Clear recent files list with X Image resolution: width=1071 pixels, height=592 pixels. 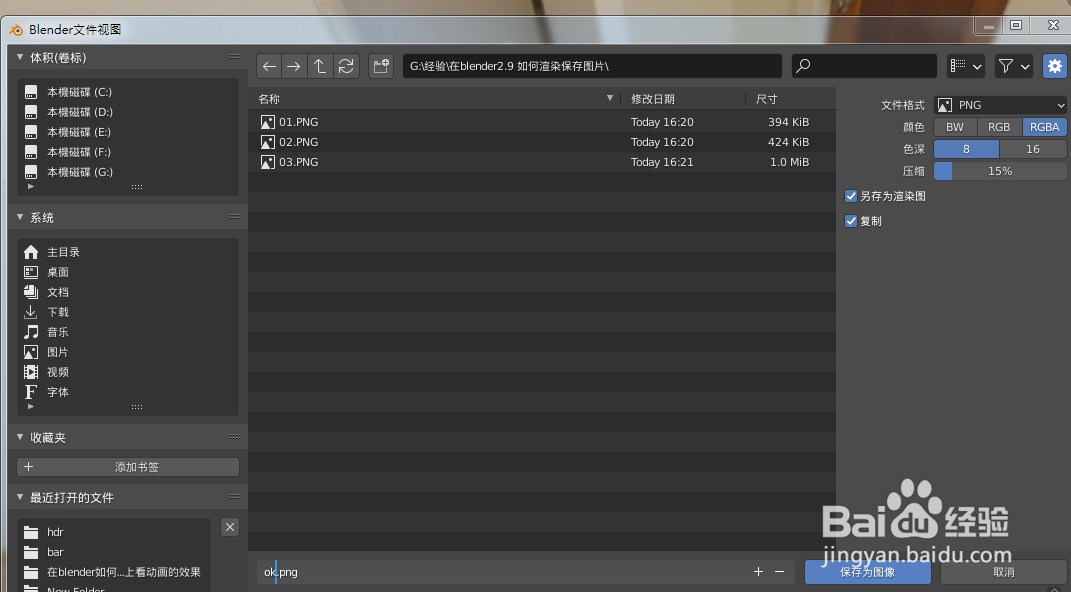[230, 527]
